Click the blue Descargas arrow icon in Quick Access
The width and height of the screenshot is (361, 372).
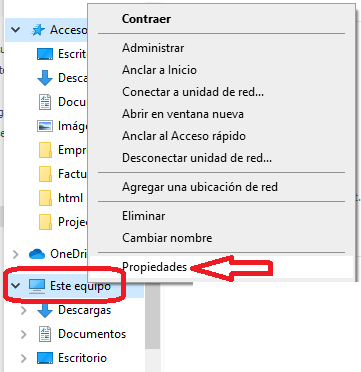coord(45,78)
